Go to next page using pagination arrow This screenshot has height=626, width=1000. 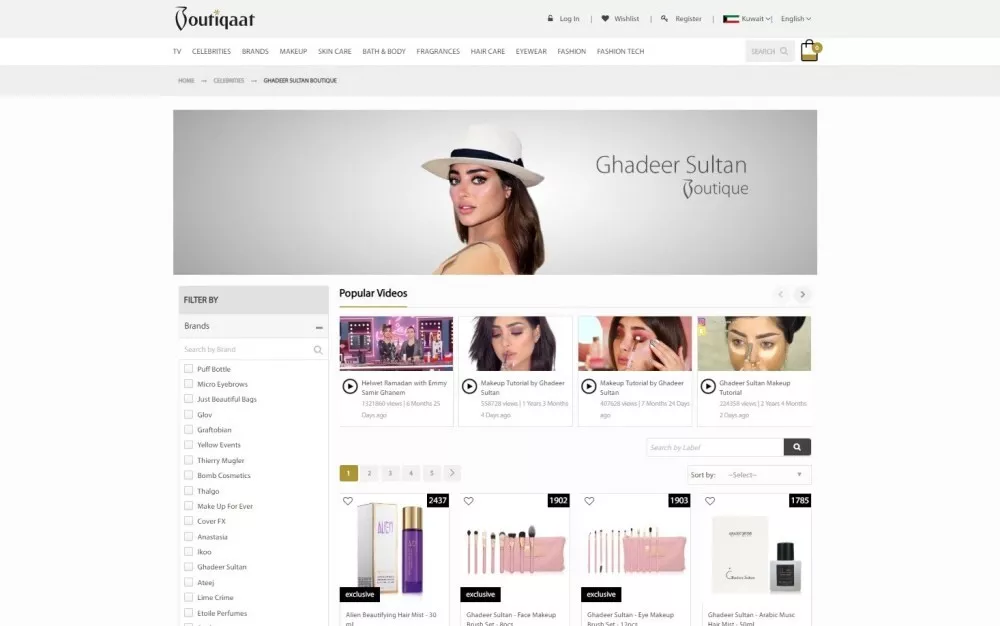(x=452, y=473)
